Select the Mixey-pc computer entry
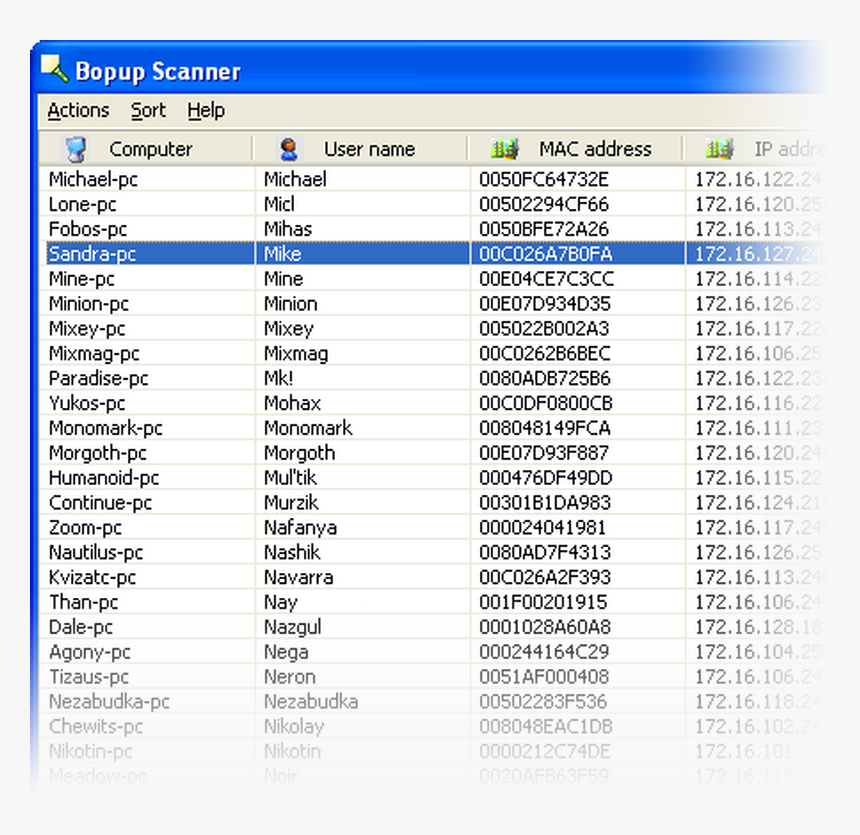The image size is (860, 835). pyautogui.click(x=87, y=329)
